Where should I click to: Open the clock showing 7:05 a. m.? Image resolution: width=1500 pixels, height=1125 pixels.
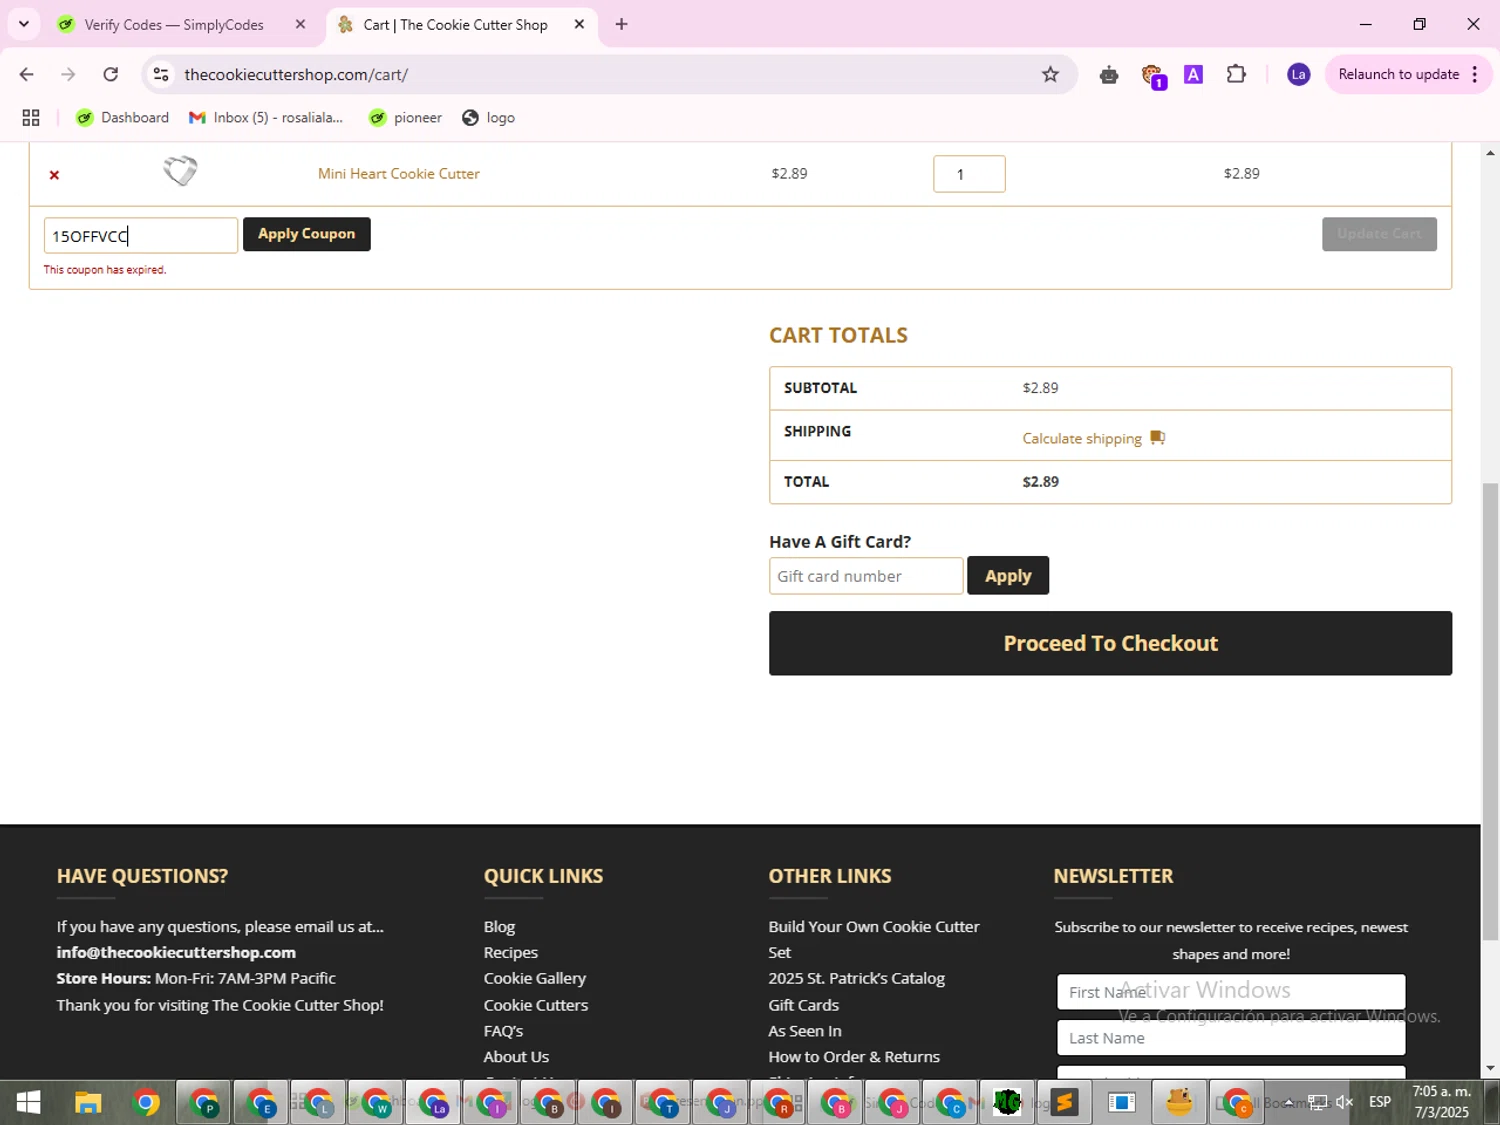click(x=1441, y=1102)
